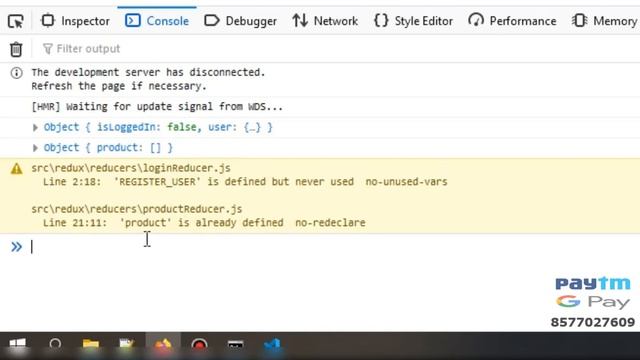This screenshot has width=640, height=360.
Task: Expand the isLoggedIn Object entry
Action: pos(35,128)
